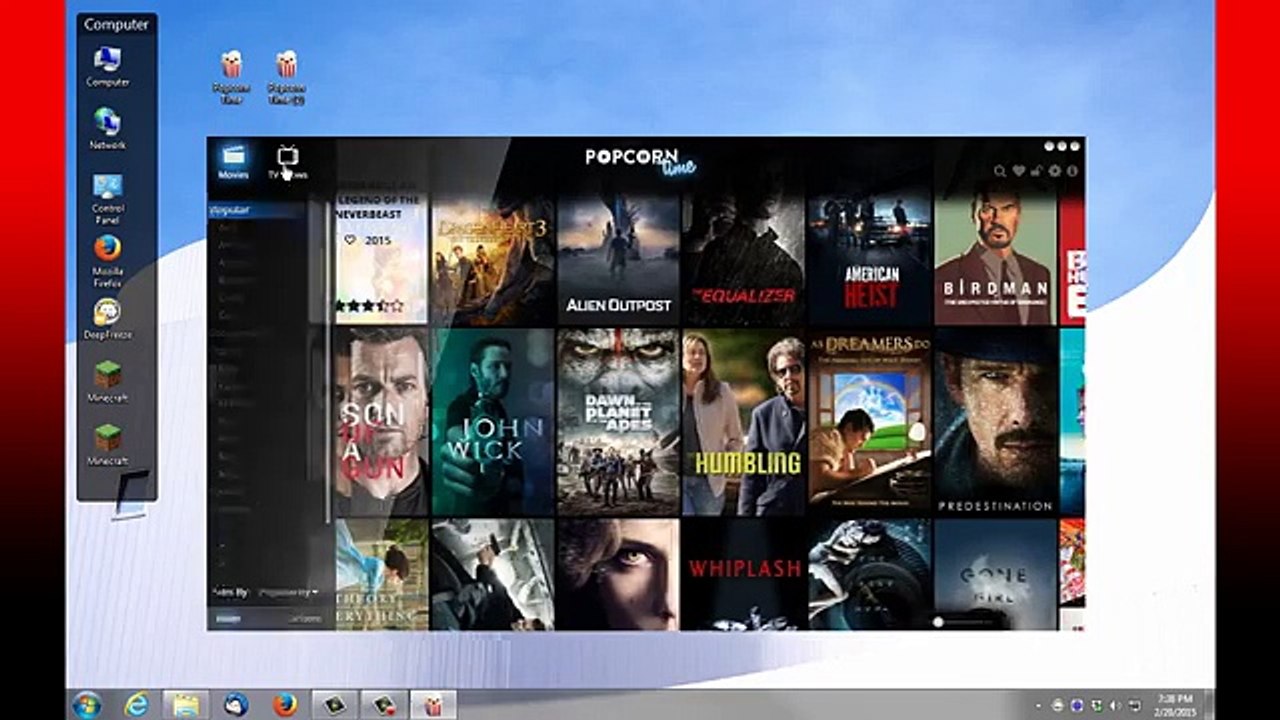Show hidden system tray icons arrow
1280x720 pixels.
tap(1038, 704)
